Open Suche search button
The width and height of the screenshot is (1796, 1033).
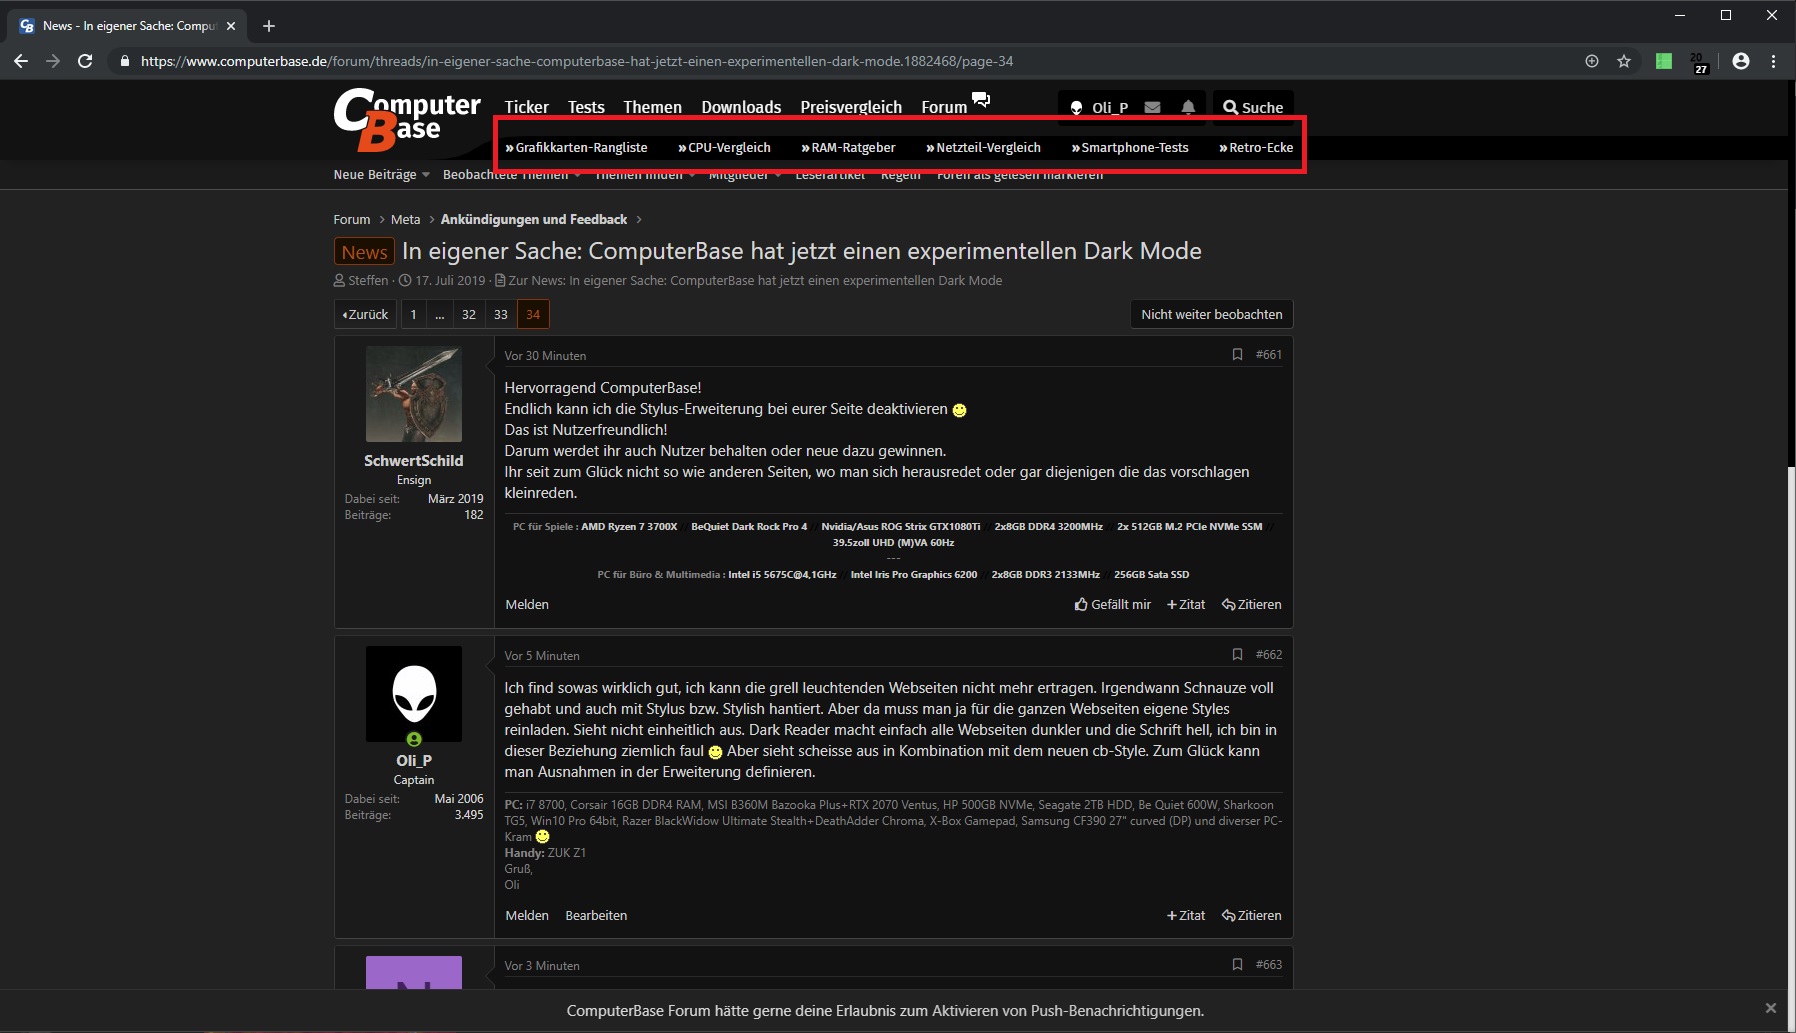1253,107
